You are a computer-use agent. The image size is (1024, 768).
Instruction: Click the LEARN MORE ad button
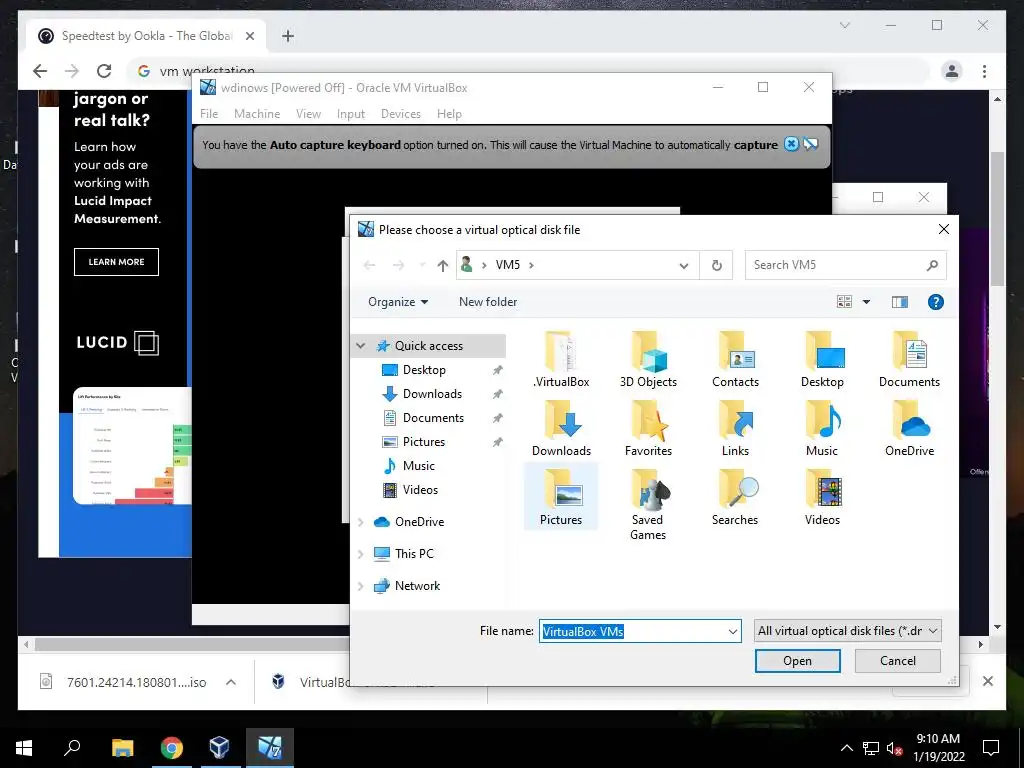[116, 262]
